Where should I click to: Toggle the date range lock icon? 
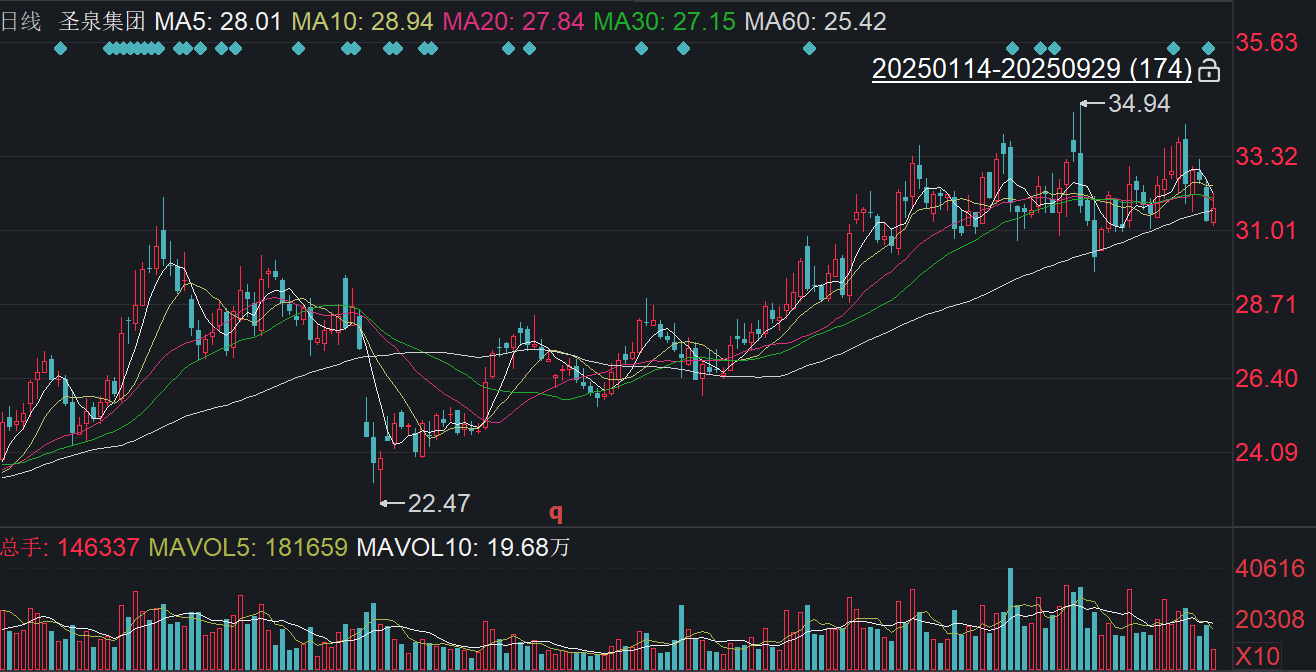1209,69
